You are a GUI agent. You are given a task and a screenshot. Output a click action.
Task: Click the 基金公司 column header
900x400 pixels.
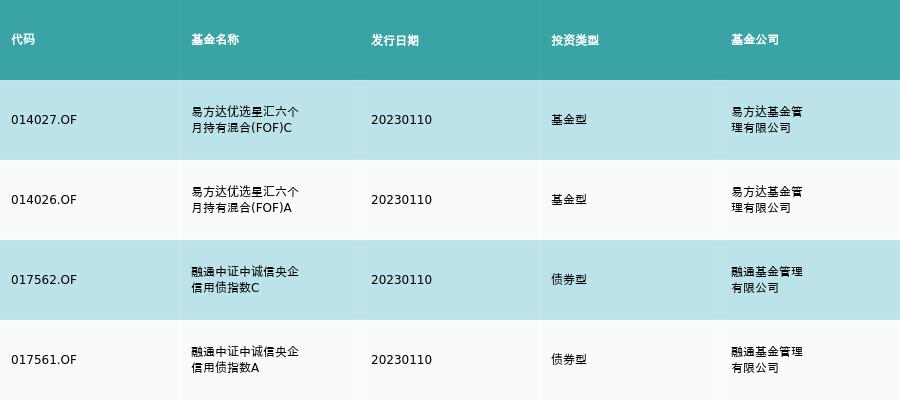coord(755,40)
